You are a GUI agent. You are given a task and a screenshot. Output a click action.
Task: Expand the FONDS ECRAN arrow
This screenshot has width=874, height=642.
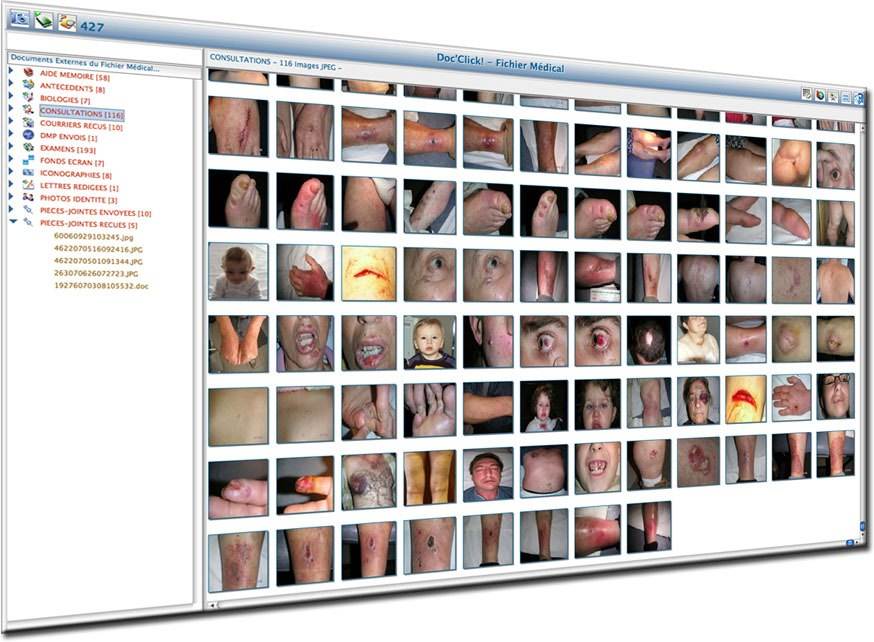tap(11, 159)
